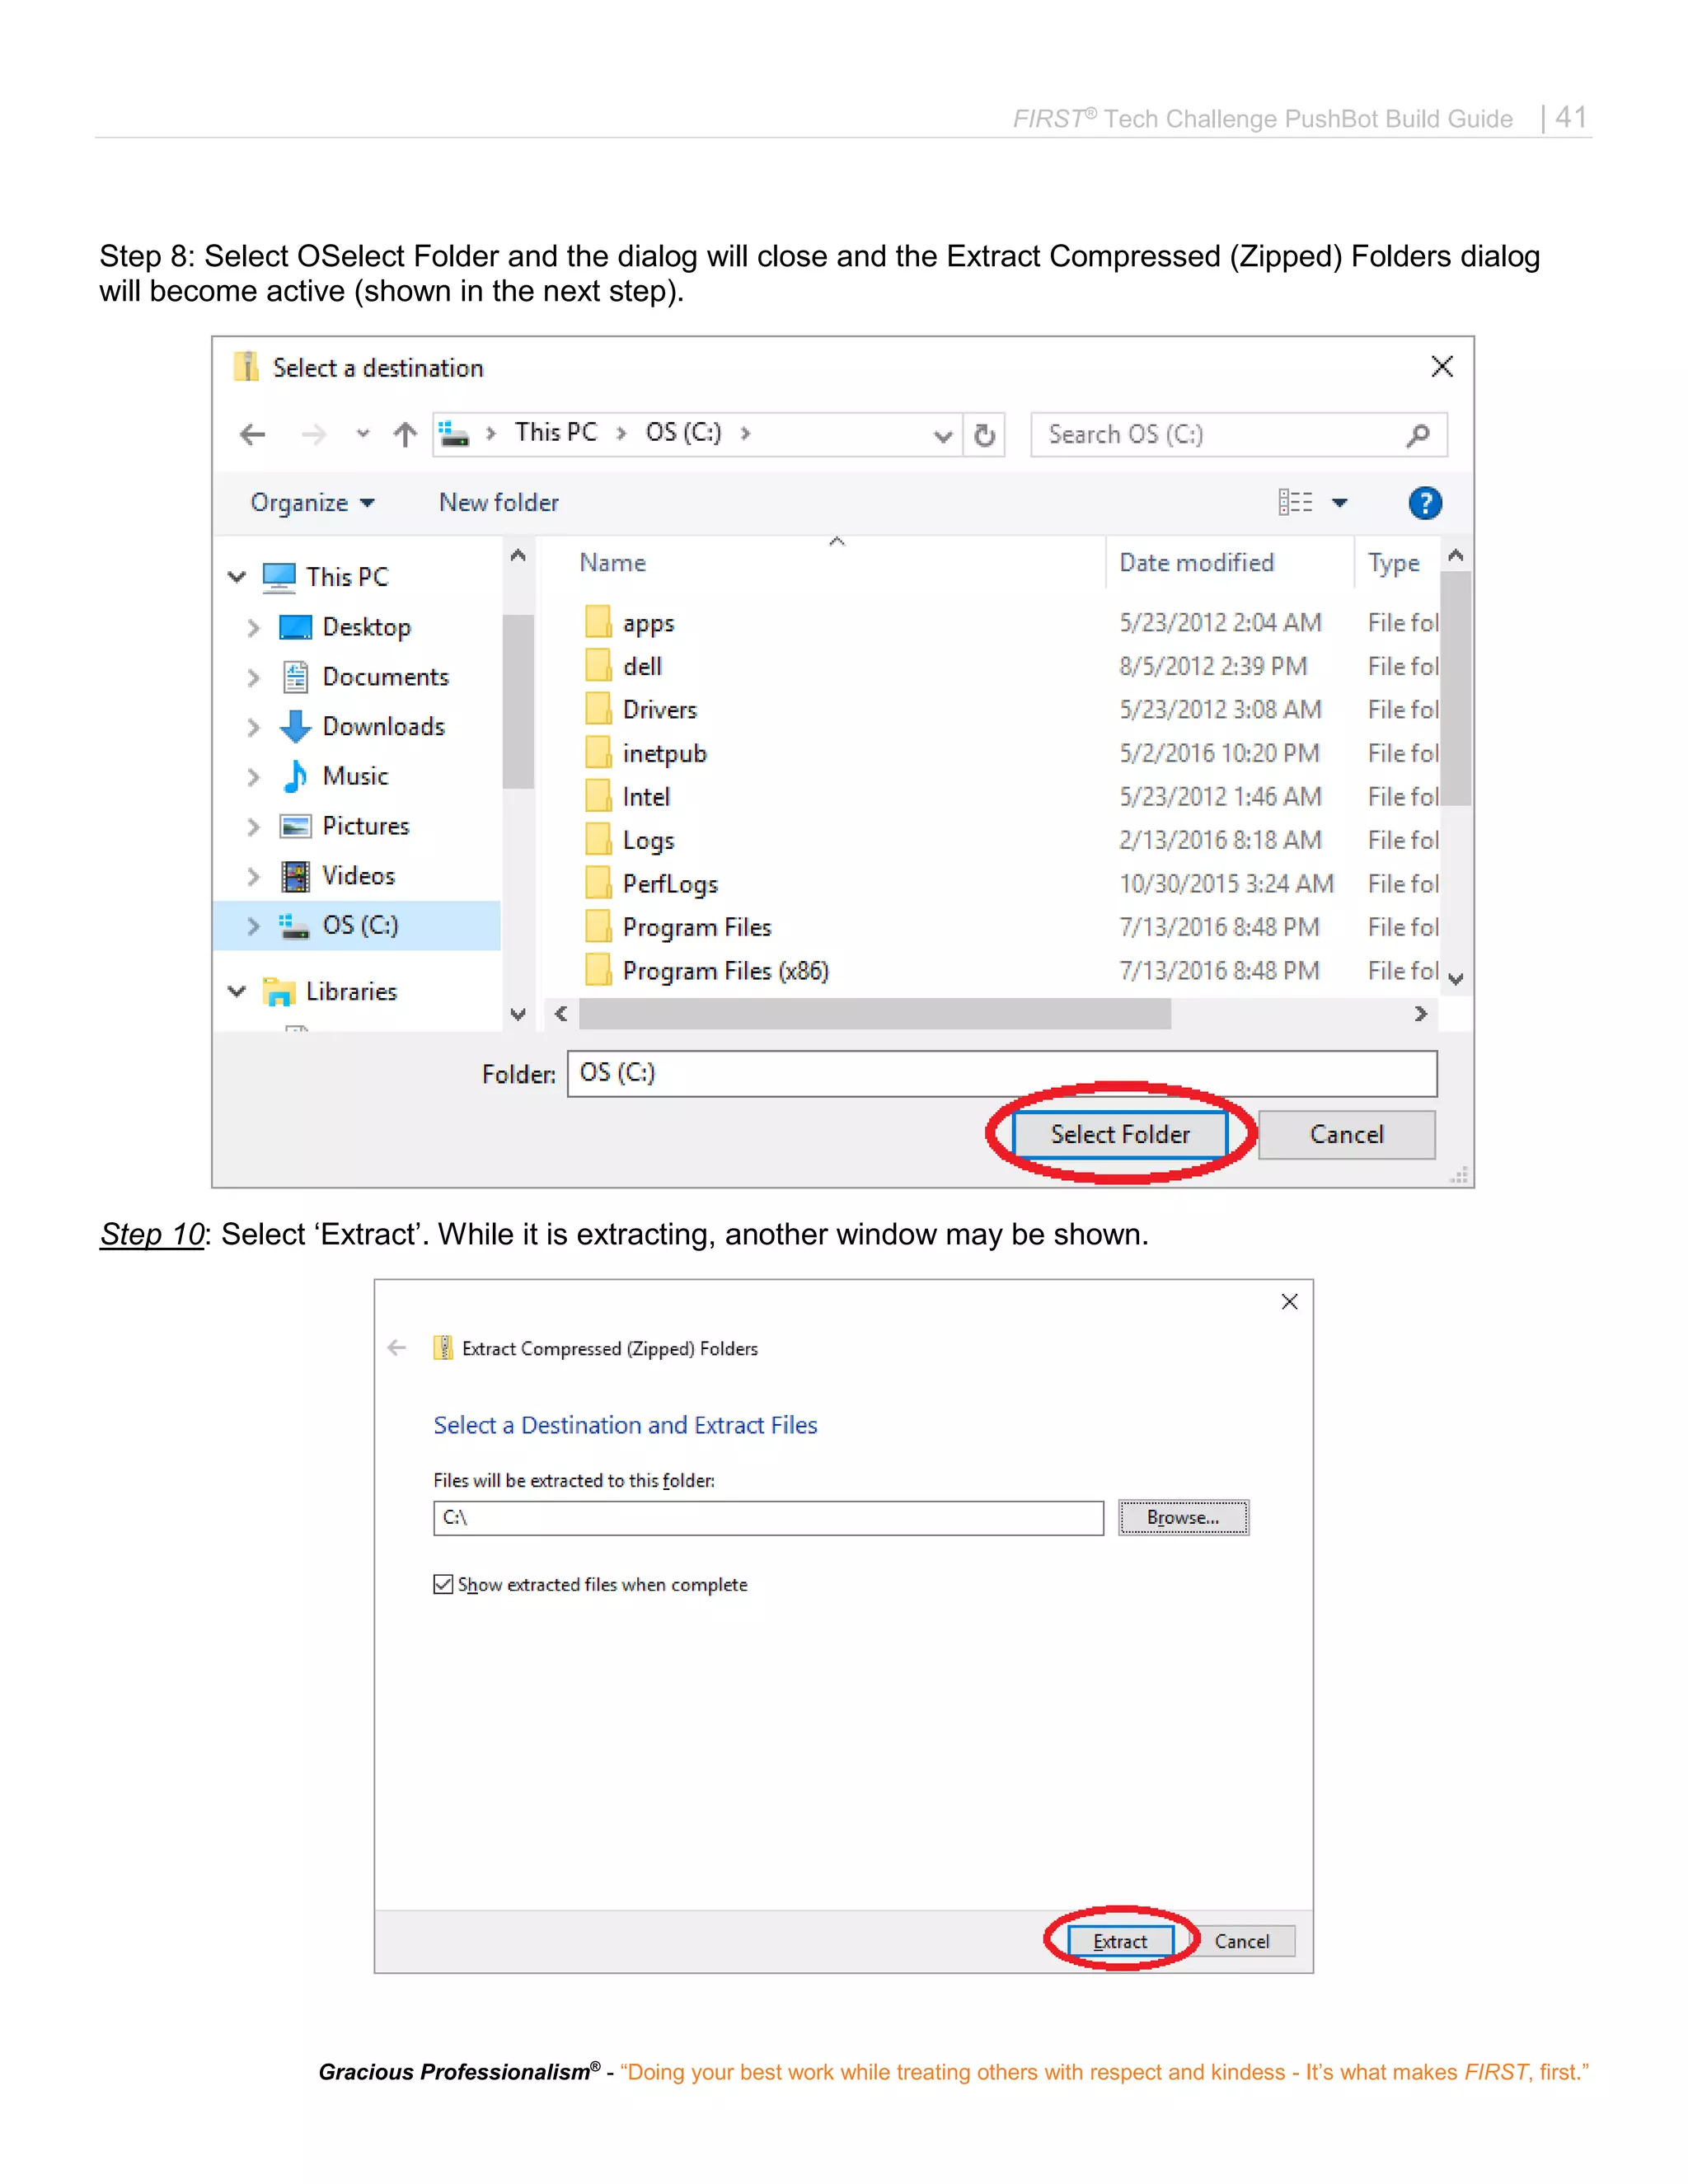Click the blue Help question mark icon
The height and width of the screenshot is (2184, 1688).
tap(1425, 503)
